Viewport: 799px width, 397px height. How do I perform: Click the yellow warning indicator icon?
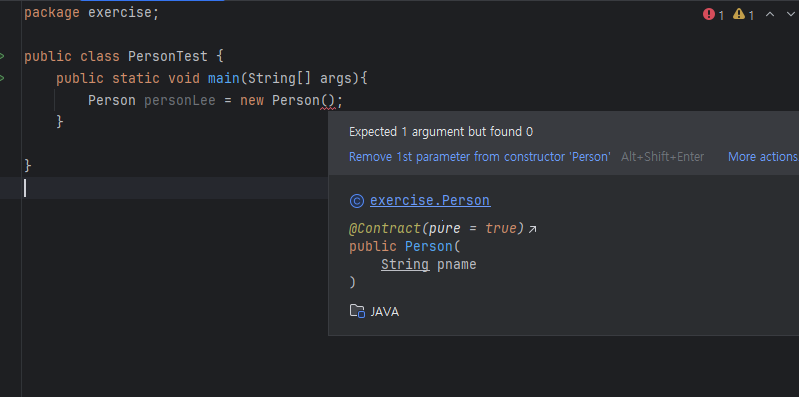(738, 14)
